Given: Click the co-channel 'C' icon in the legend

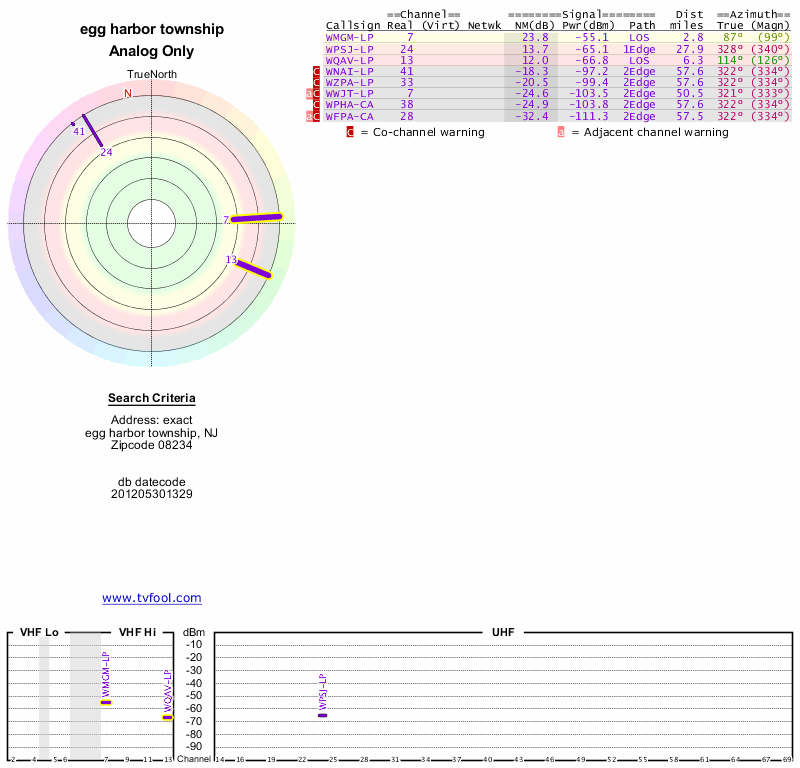Looking at the screenshot, I should pos(350,132).
